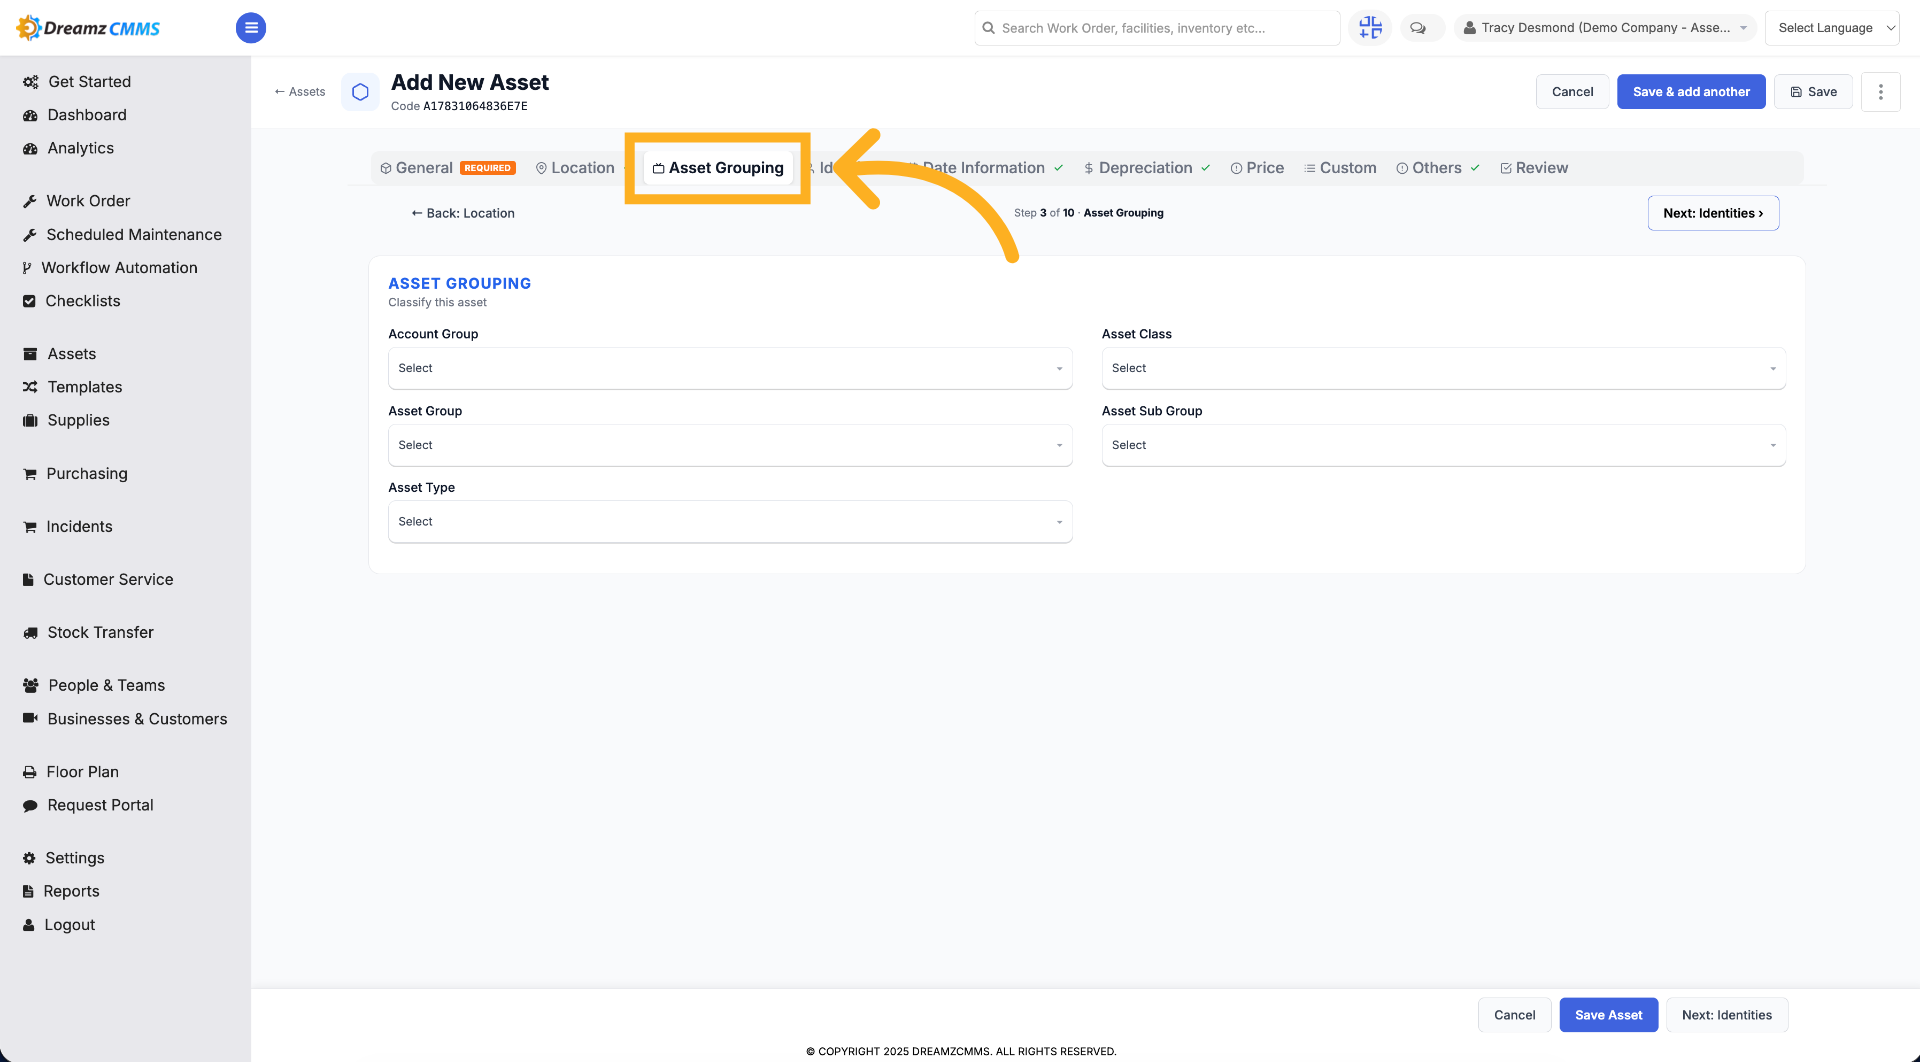
Task: Return to Assets via breadcrumb link
Action: pos(300,92)
